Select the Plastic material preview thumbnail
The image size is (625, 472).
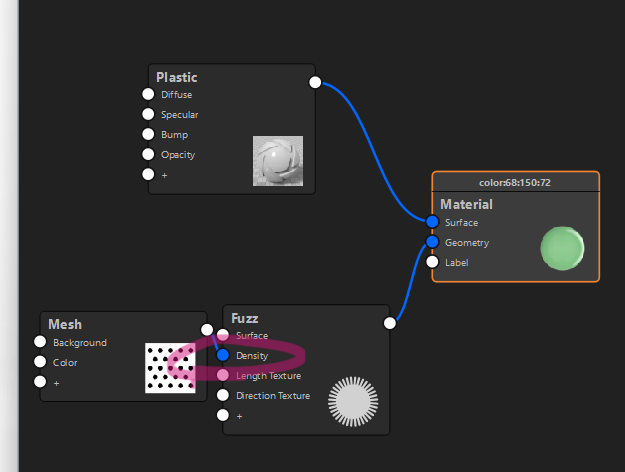pos(278,161)
